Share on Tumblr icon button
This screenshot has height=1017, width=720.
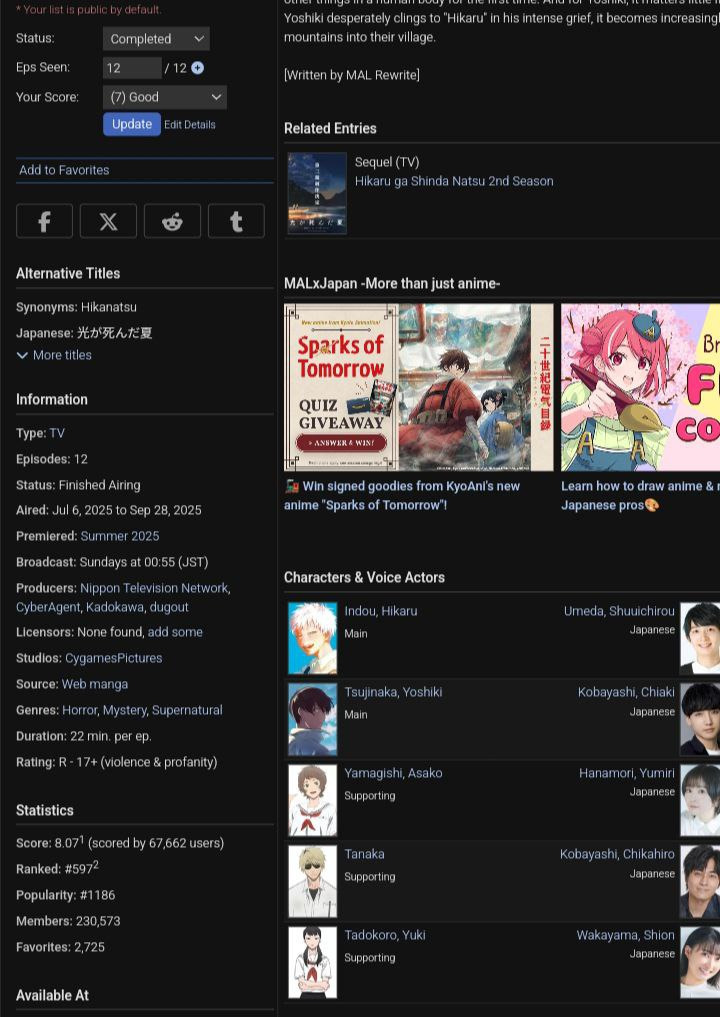tap(236, 221)
